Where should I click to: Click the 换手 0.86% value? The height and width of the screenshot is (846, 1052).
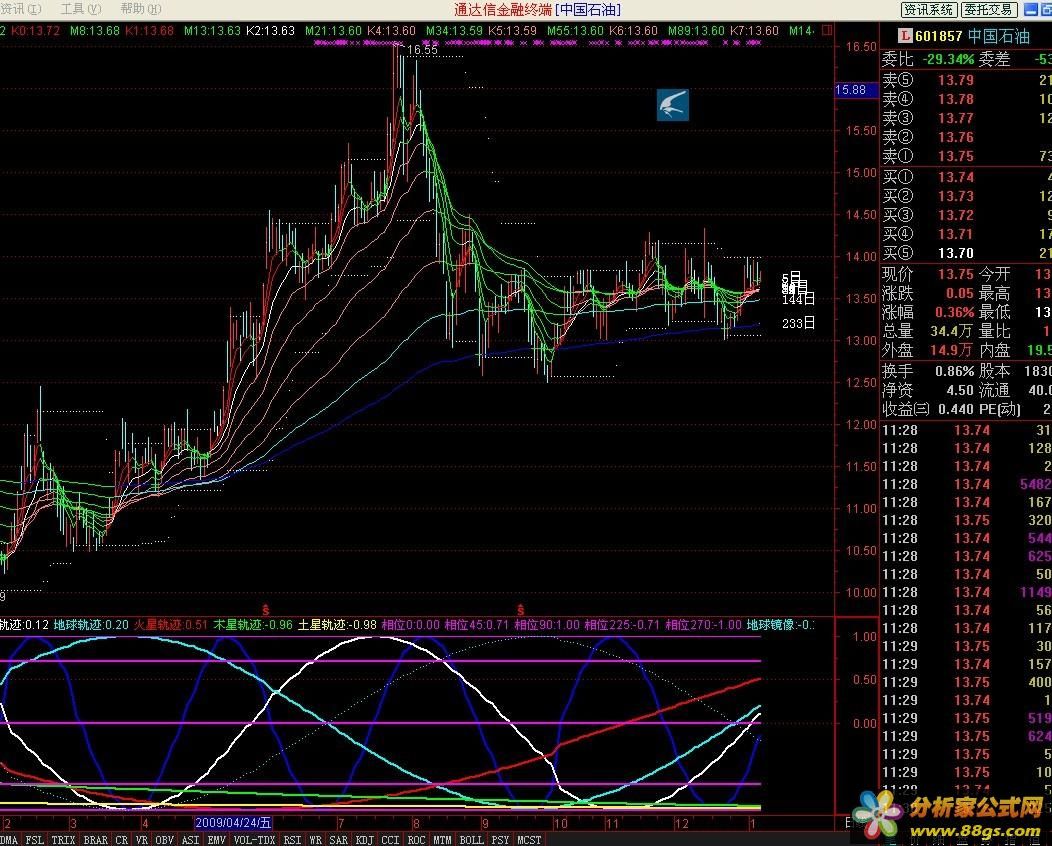coord(954,372)
